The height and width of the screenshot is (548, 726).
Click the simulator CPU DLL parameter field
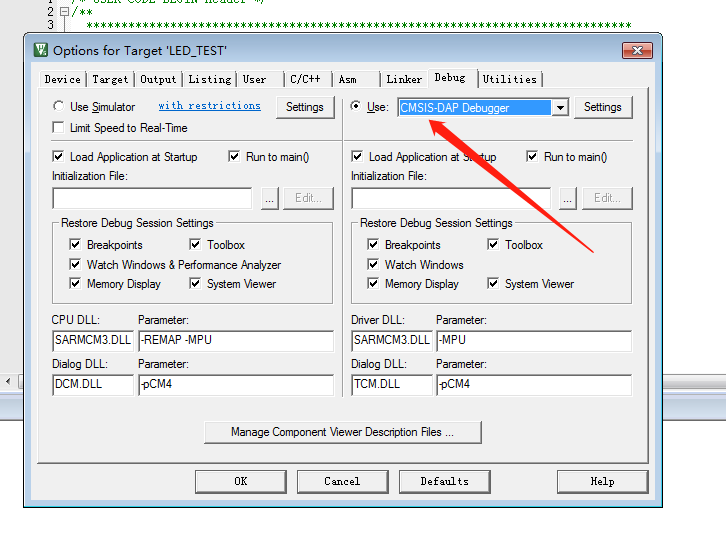[x=235, y=341]
